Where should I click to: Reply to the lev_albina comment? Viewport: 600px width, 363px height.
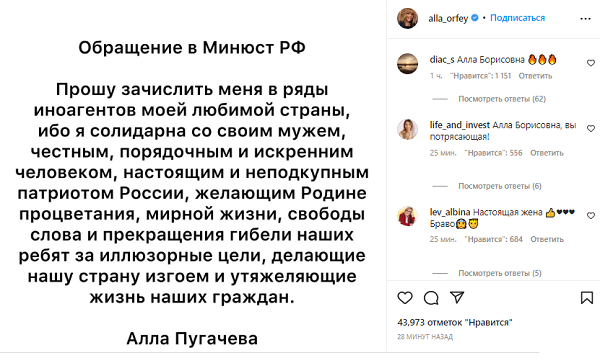546,239
